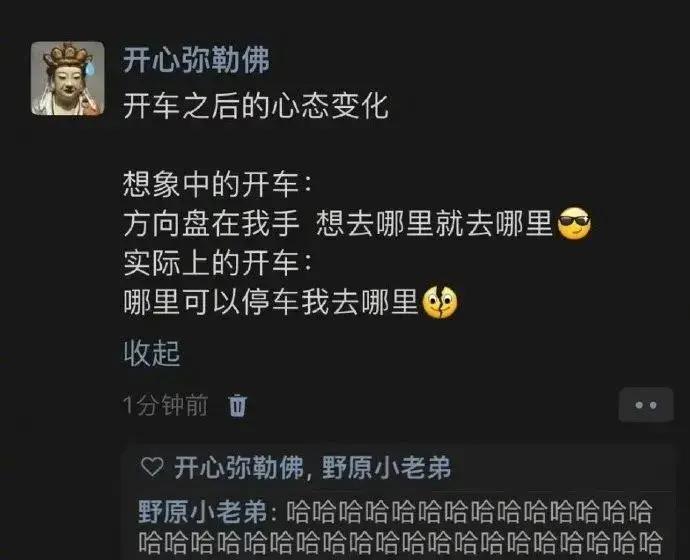690x560 pixels.
Task: Click the 1分钟前 timestamp
Action: 165,405
